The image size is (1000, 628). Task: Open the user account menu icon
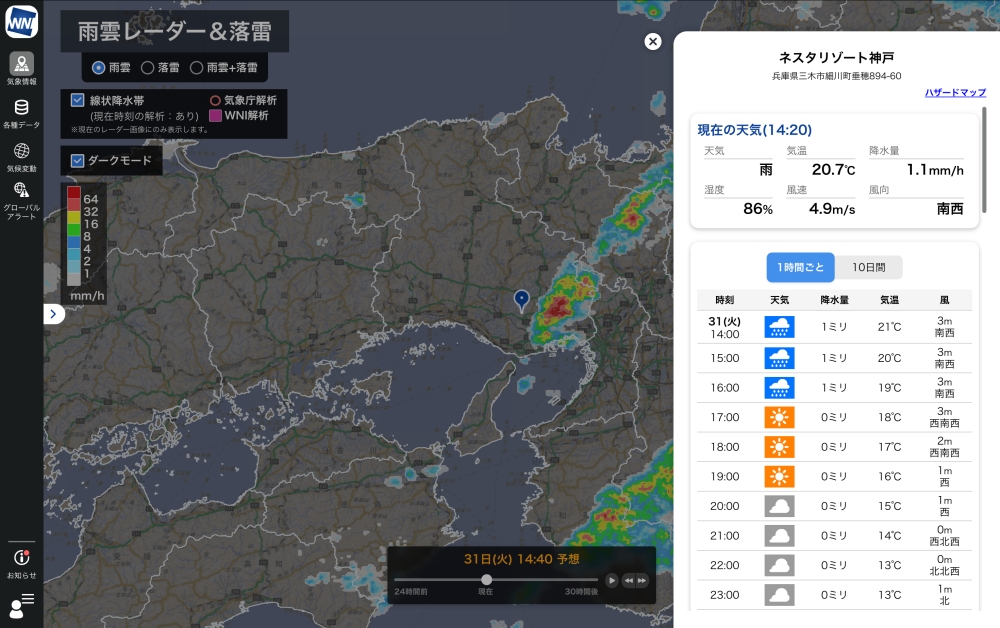click(x=21, y=604)
